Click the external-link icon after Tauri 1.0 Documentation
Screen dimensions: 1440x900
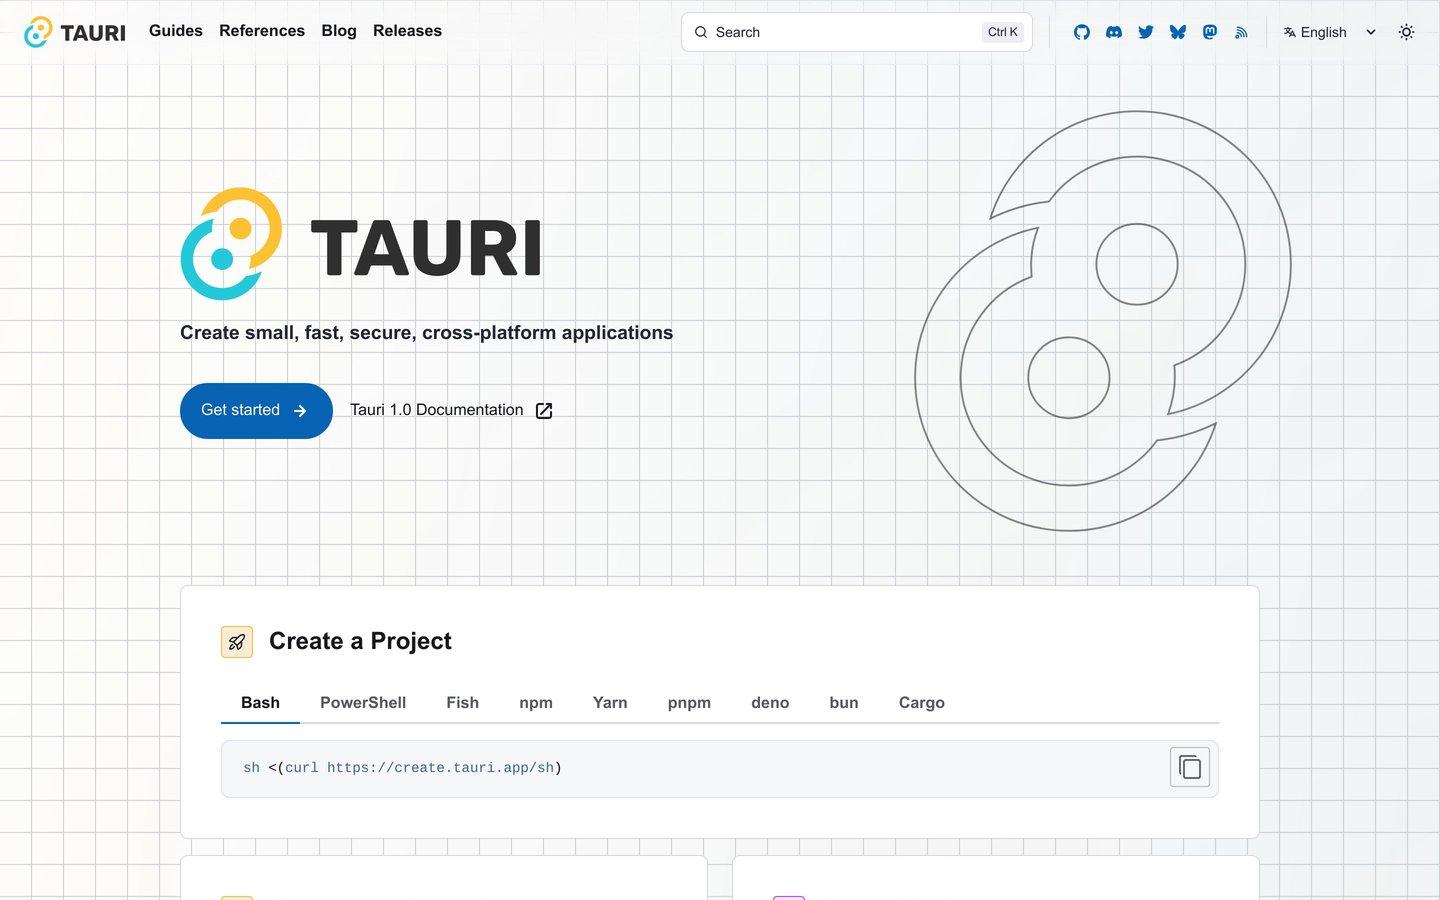click(544, 411)
